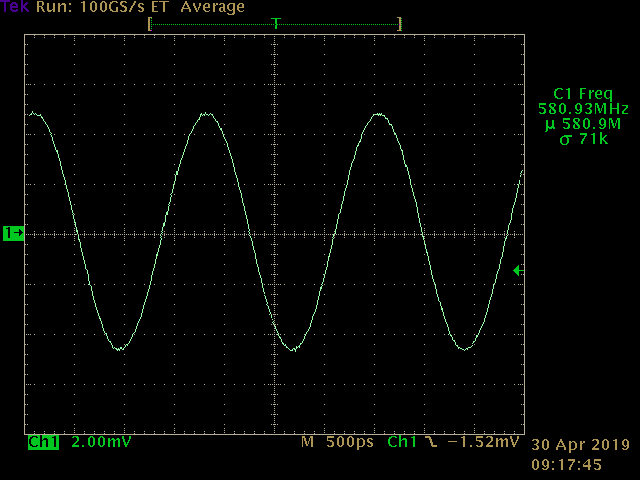640x480 pixels.
Task: Select the Average acquisition mode label
Action: click(212, 8)
